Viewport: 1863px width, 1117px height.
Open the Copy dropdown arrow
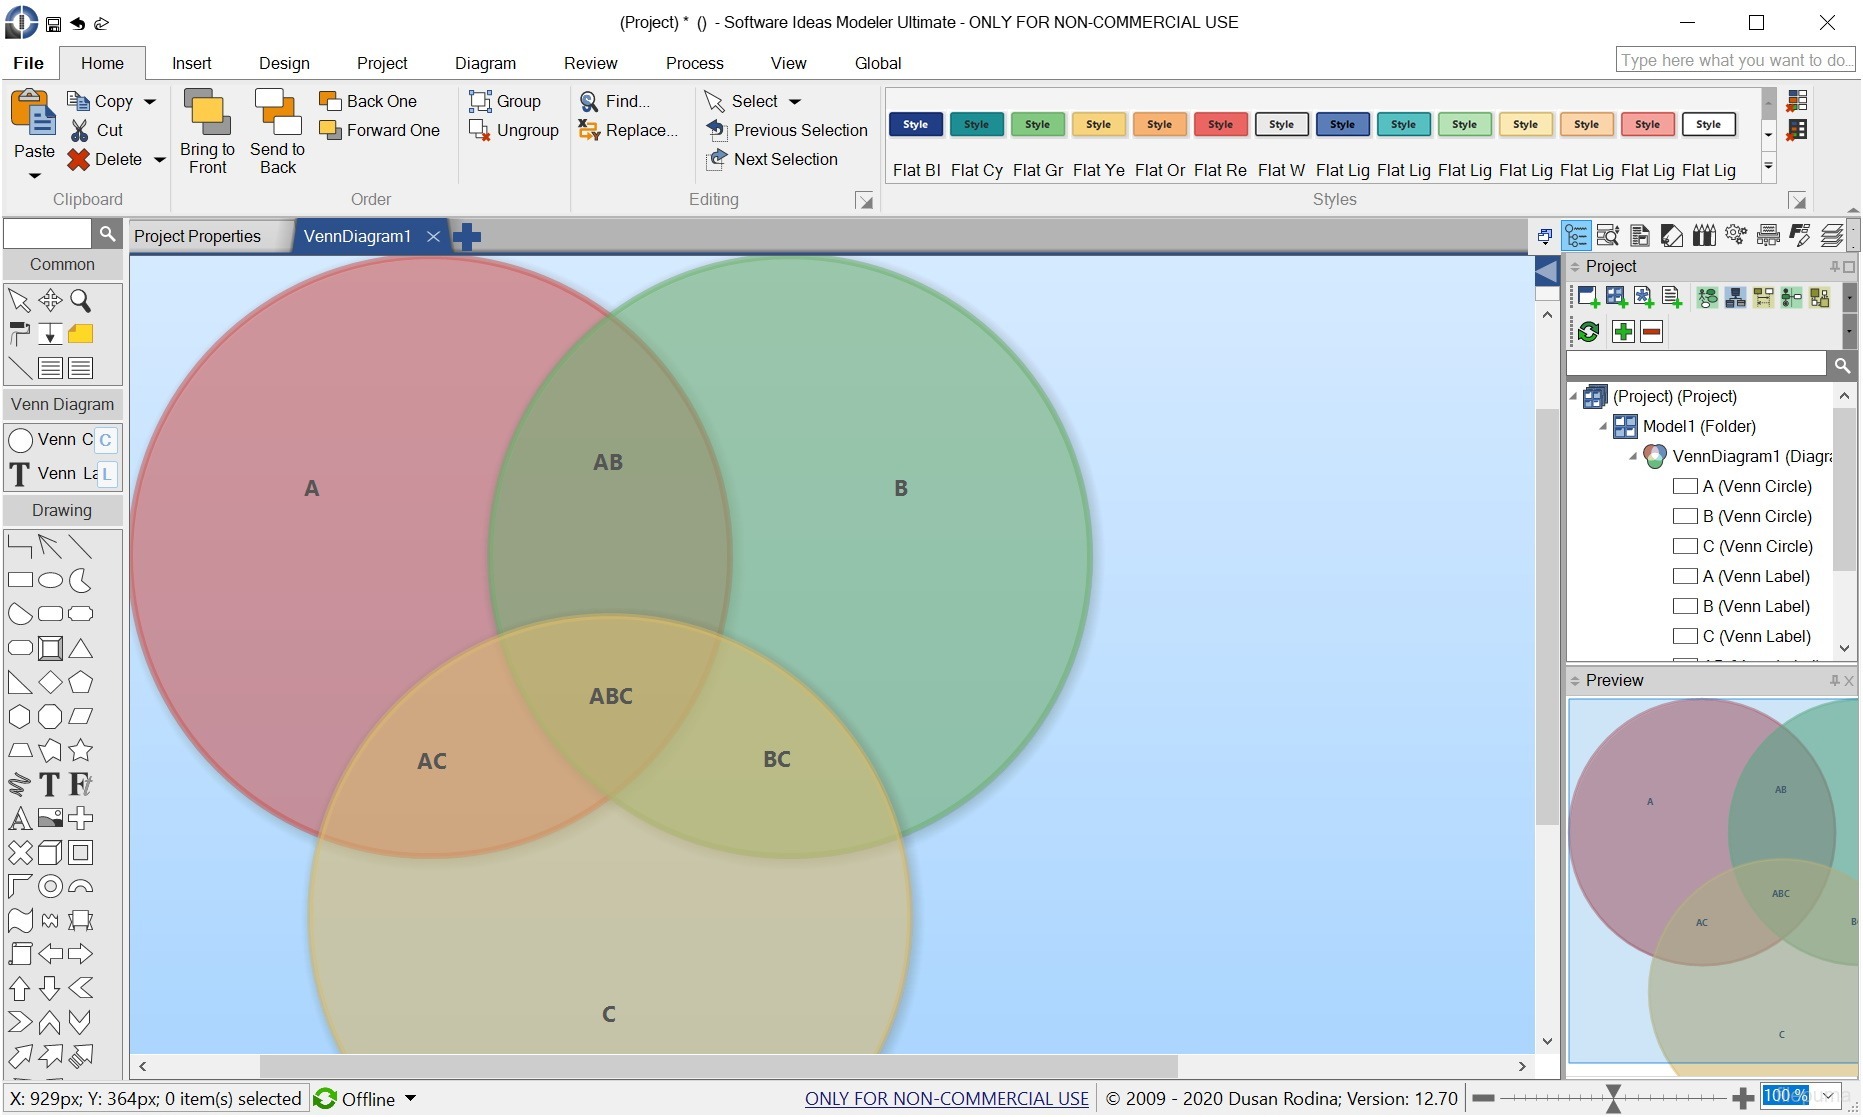point(150,101)
